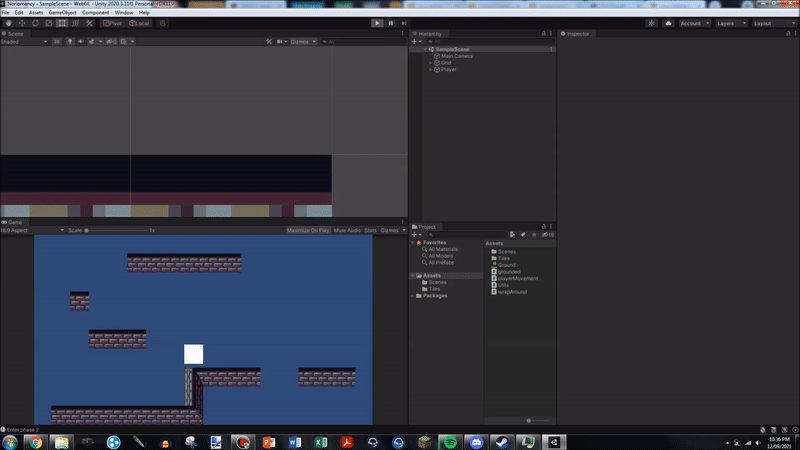This screenshot has height=450, width=800.
Task: Open the Chrome icon in the taskbar
Action: coord(35,441)
